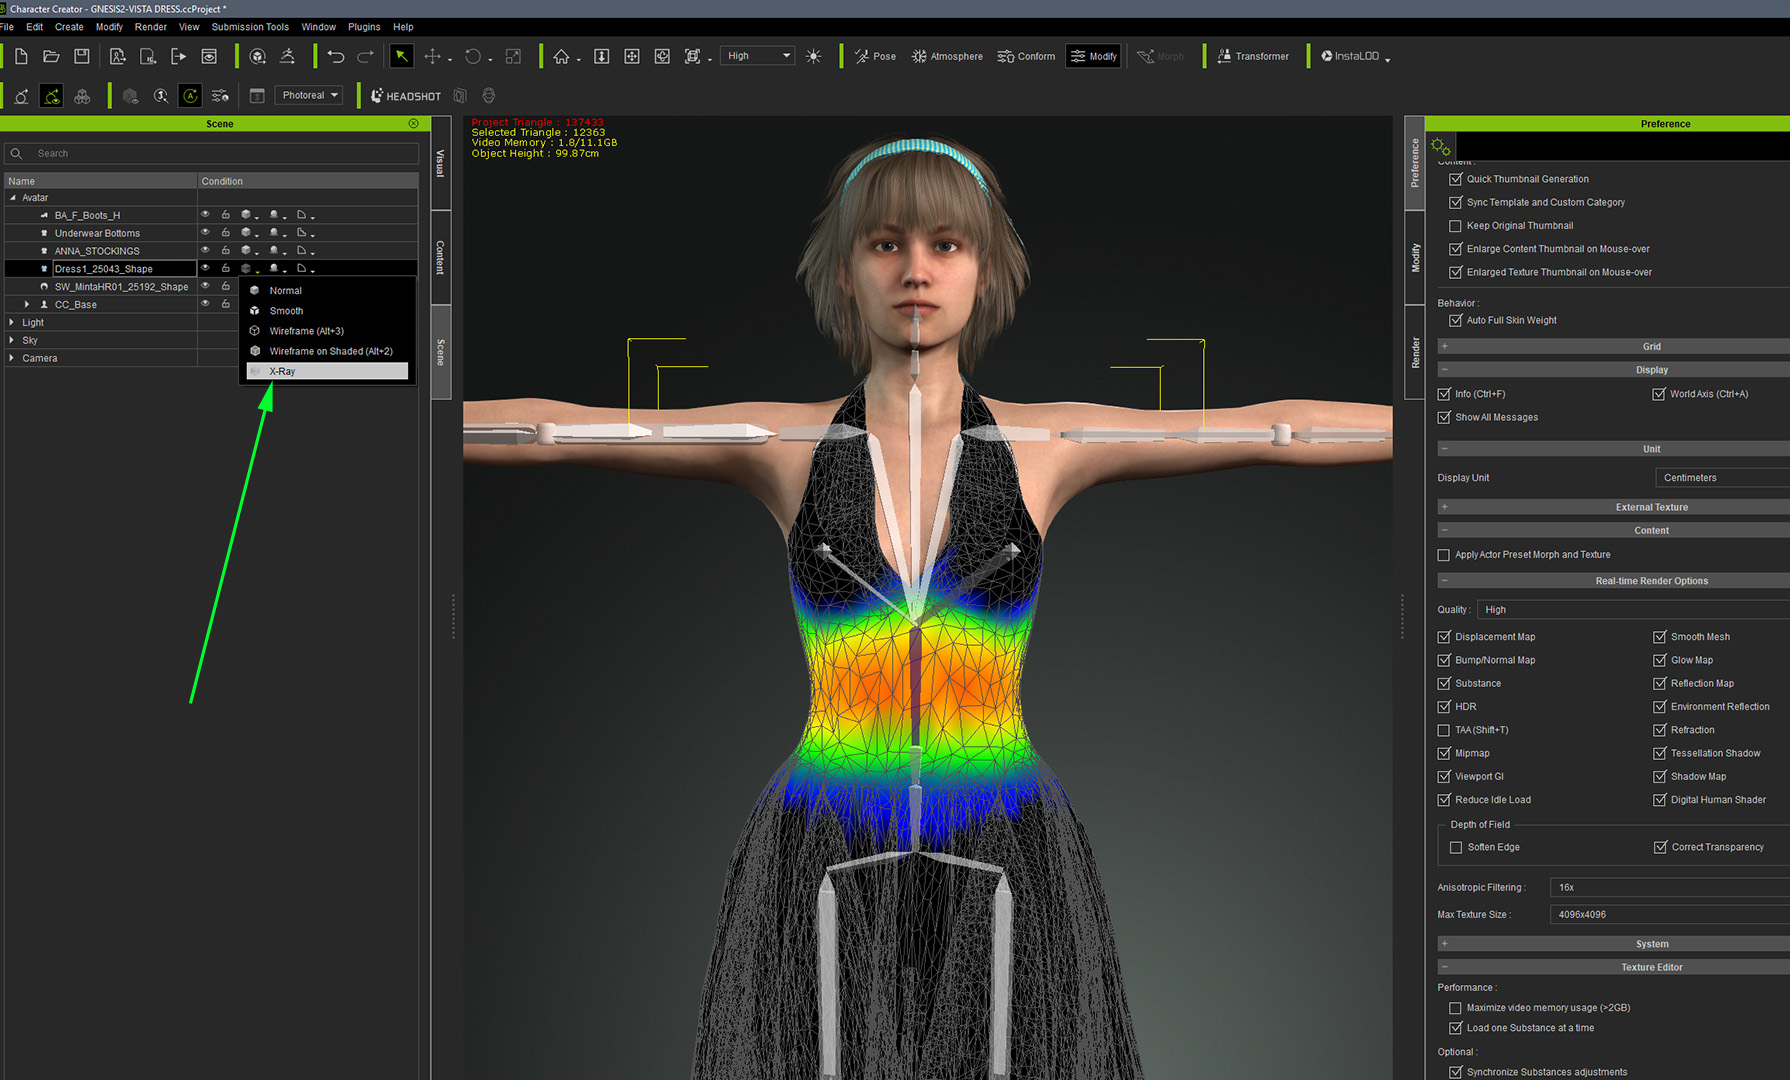
Task: Click the adjust sliders settings icon
Action: [220, 96]
